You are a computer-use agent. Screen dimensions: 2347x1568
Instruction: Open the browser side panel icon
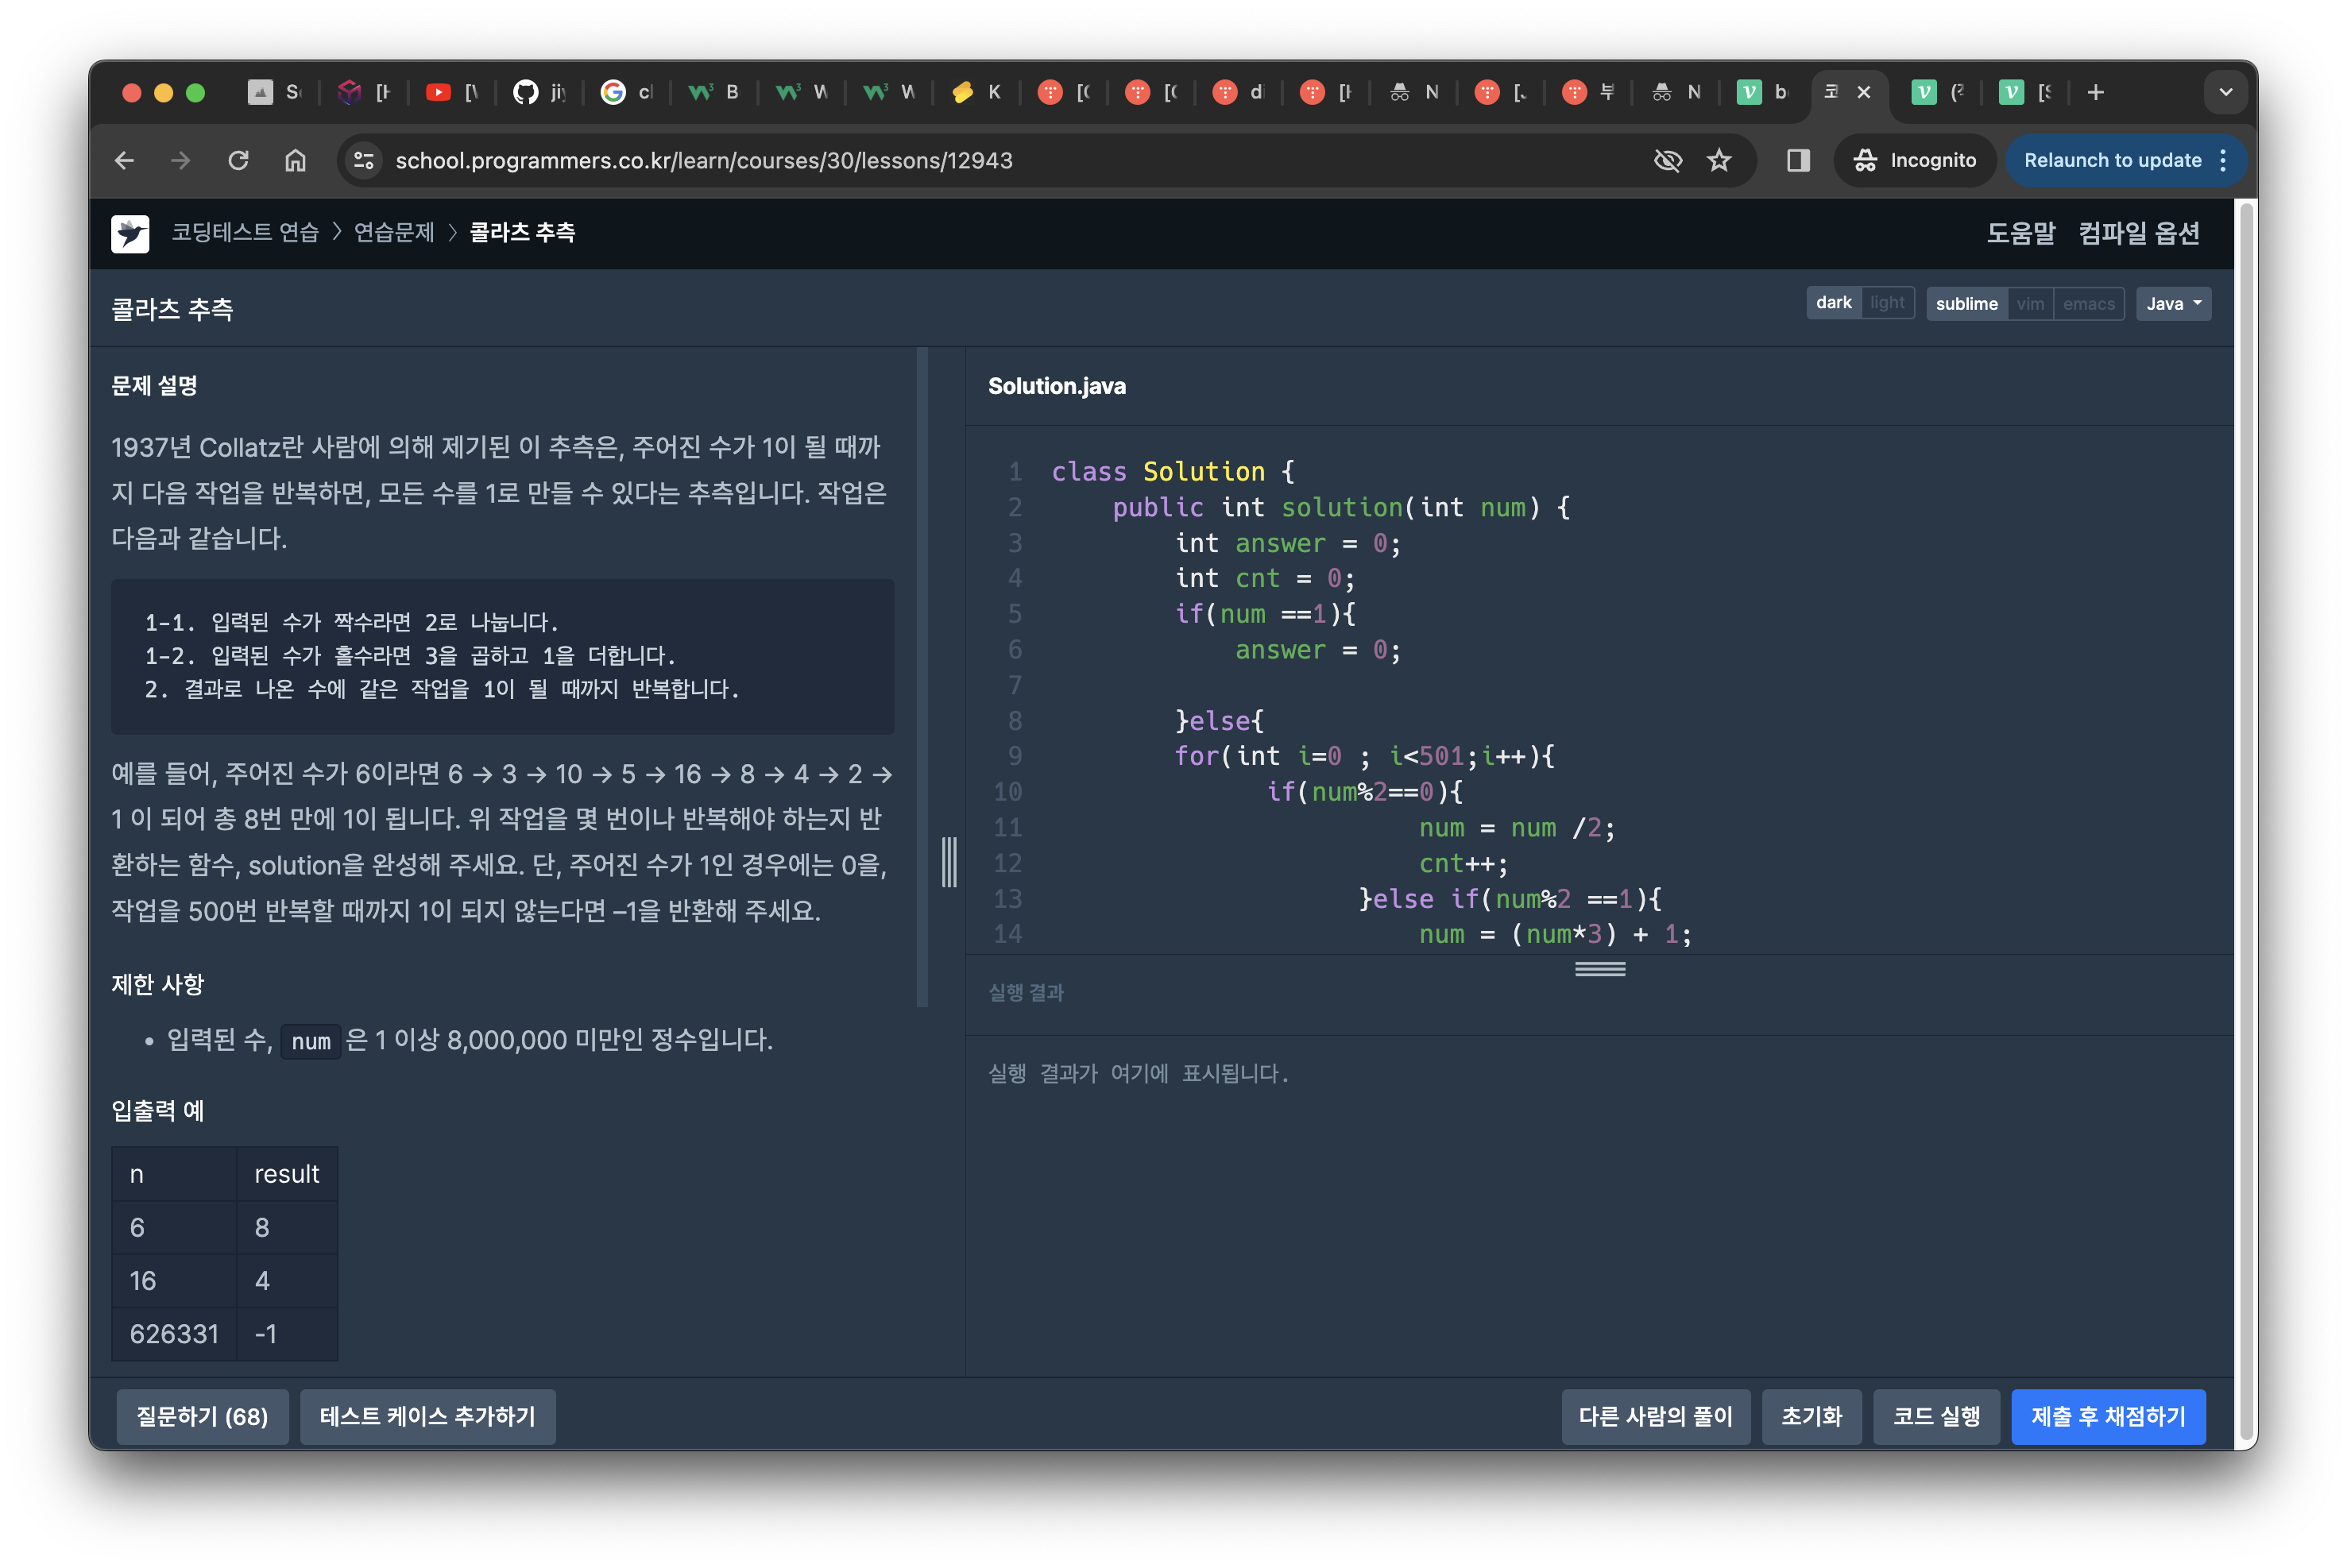tap(1798, 160)
